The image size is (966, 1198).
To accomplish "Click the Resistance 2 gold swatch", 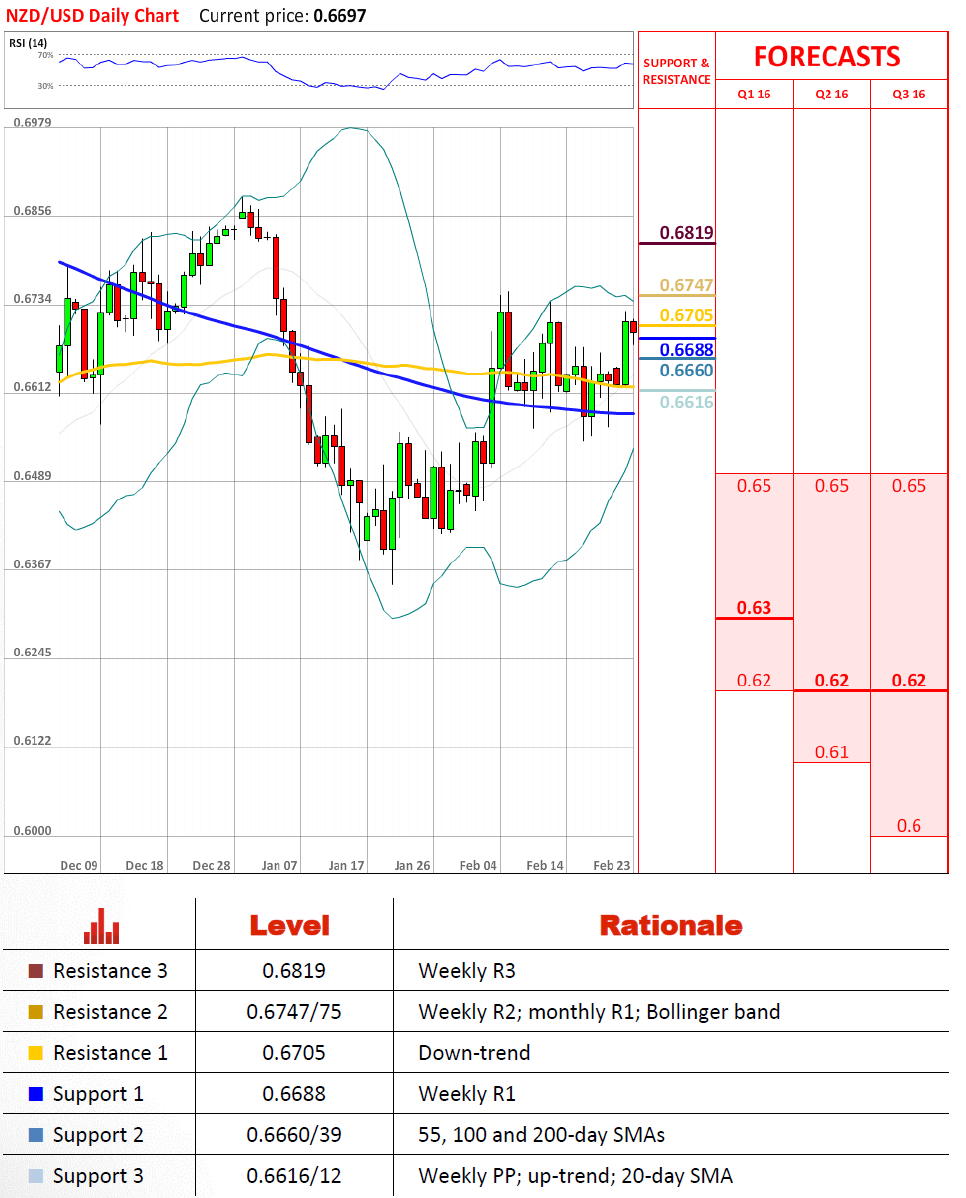I will 35,1012.
